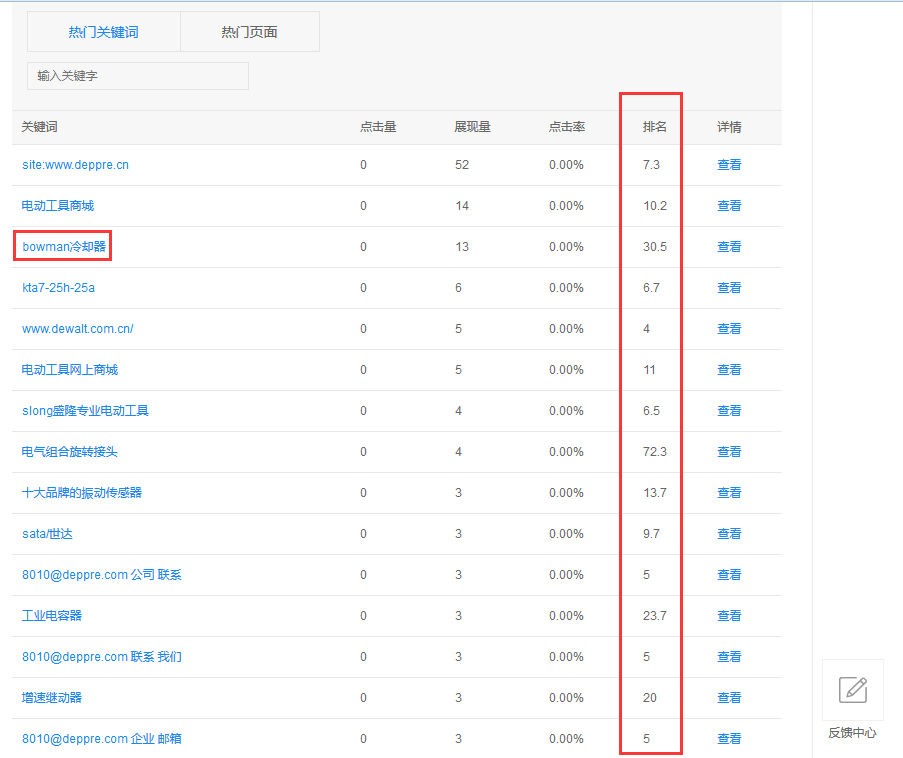
Task: Open the 电动工具商城 keyword link
Action: point(57,206)
